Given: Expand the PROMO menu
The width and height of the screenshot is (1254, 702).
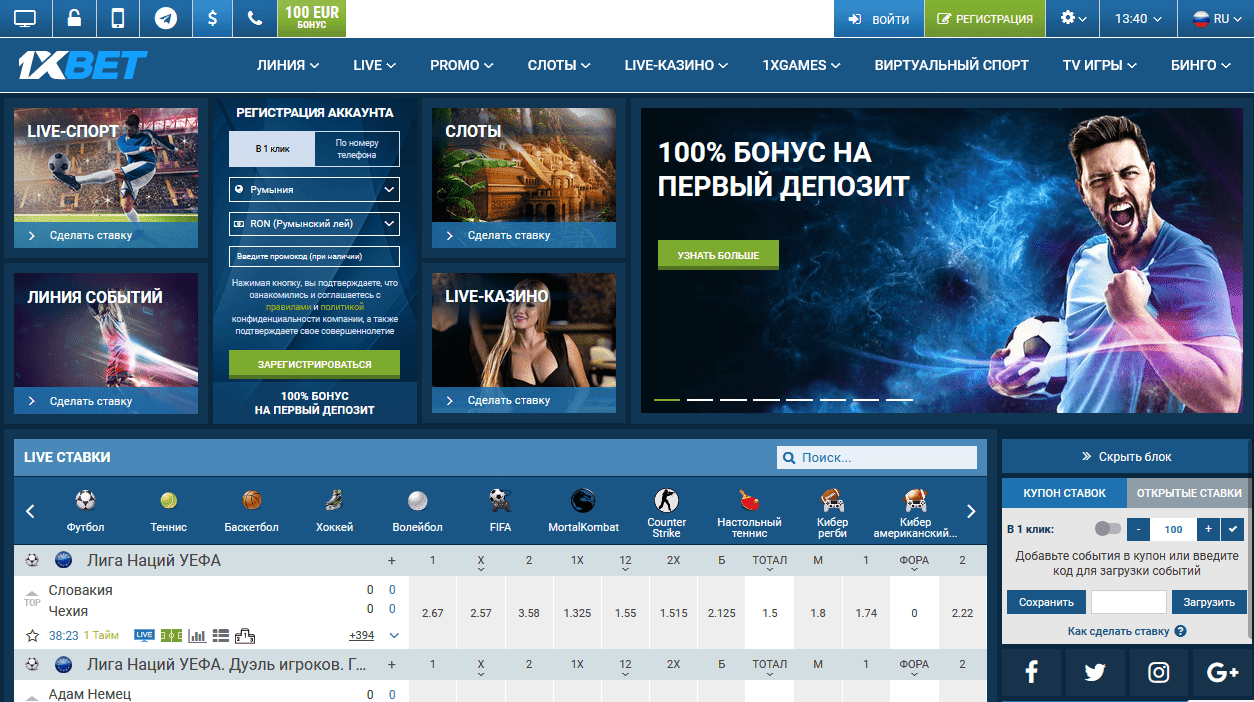Looking at the screenshot, I should [x=461, y=65].
